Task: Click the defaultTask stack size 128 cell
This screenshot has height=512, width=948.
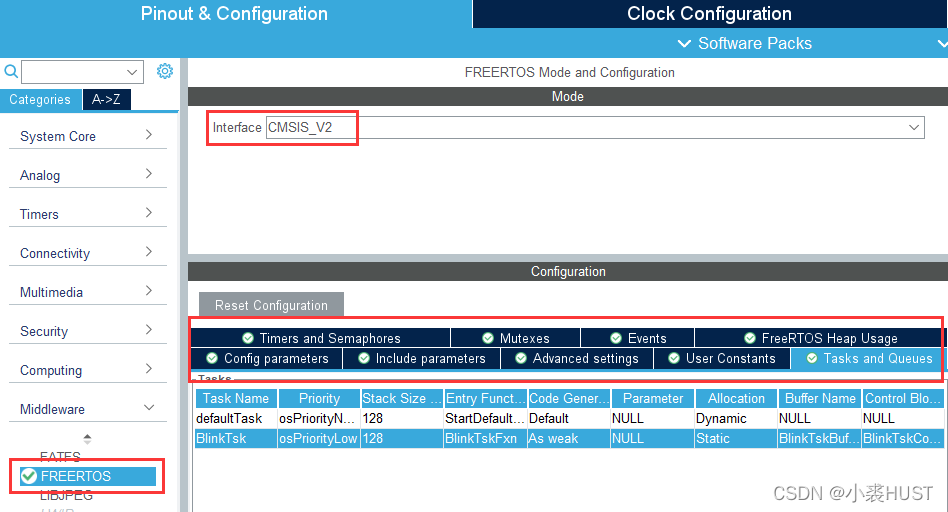Action: click(402, 418)
